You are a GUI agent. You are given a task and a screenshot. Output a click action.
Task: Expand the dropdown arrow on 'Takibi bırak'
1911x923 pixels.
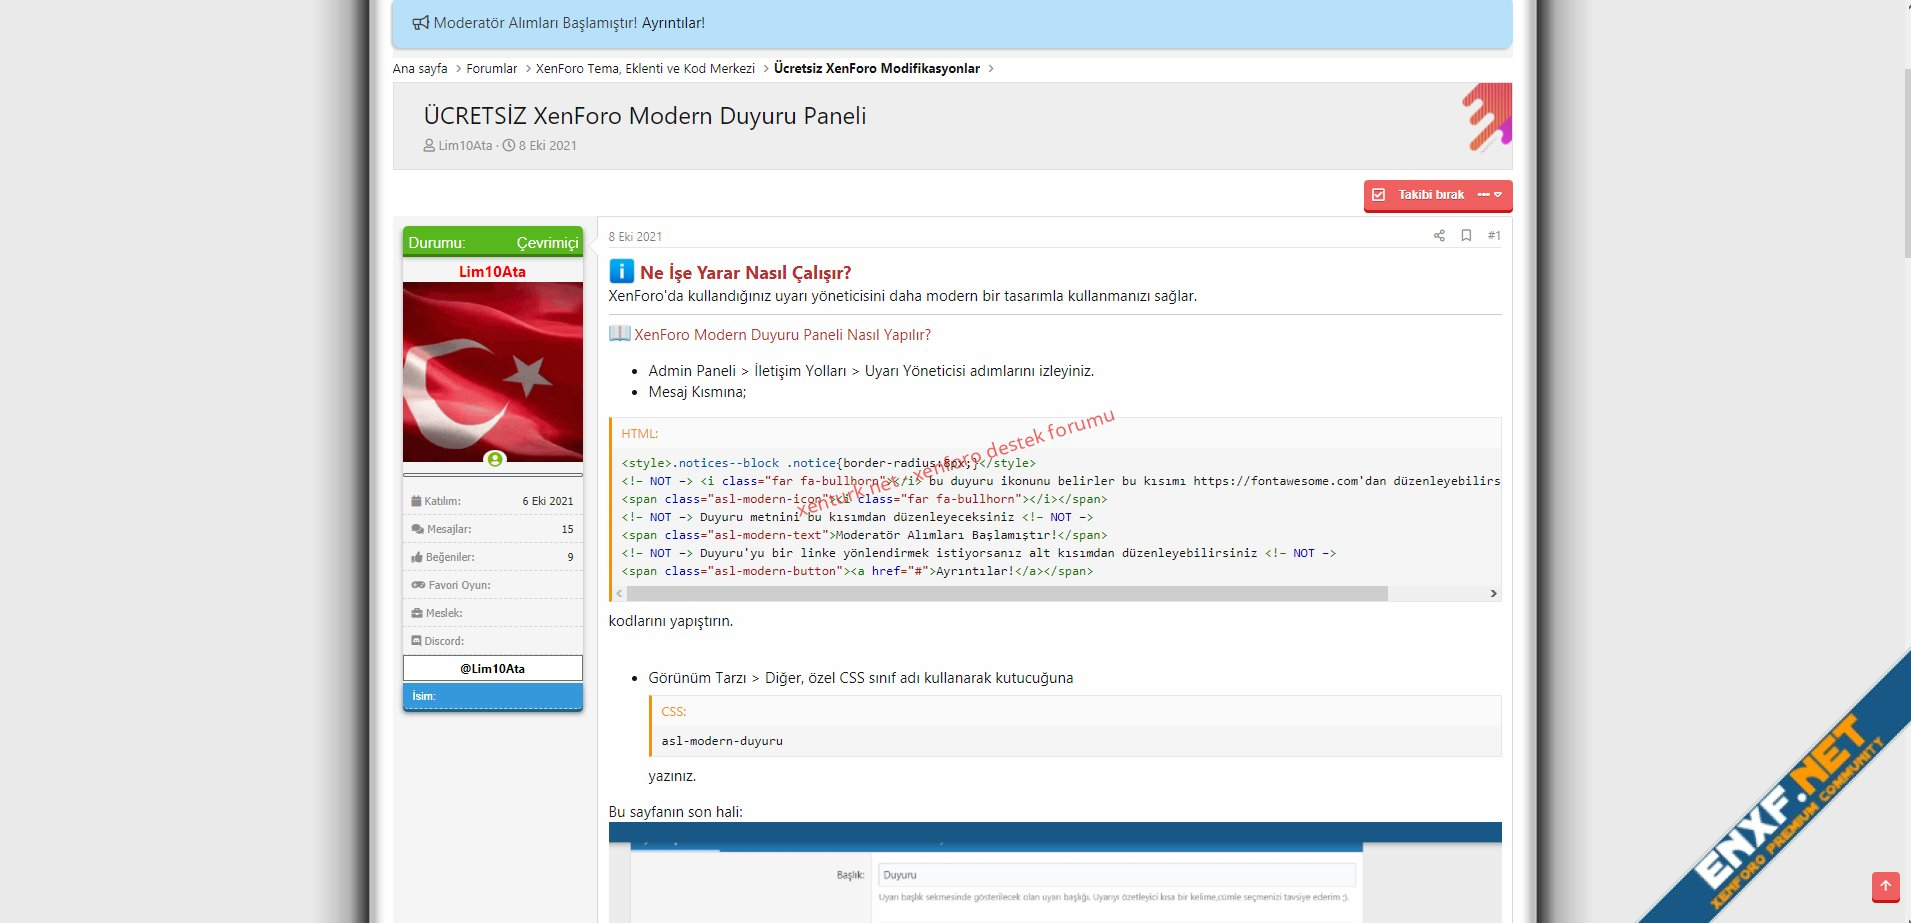tap(1491, 195)
